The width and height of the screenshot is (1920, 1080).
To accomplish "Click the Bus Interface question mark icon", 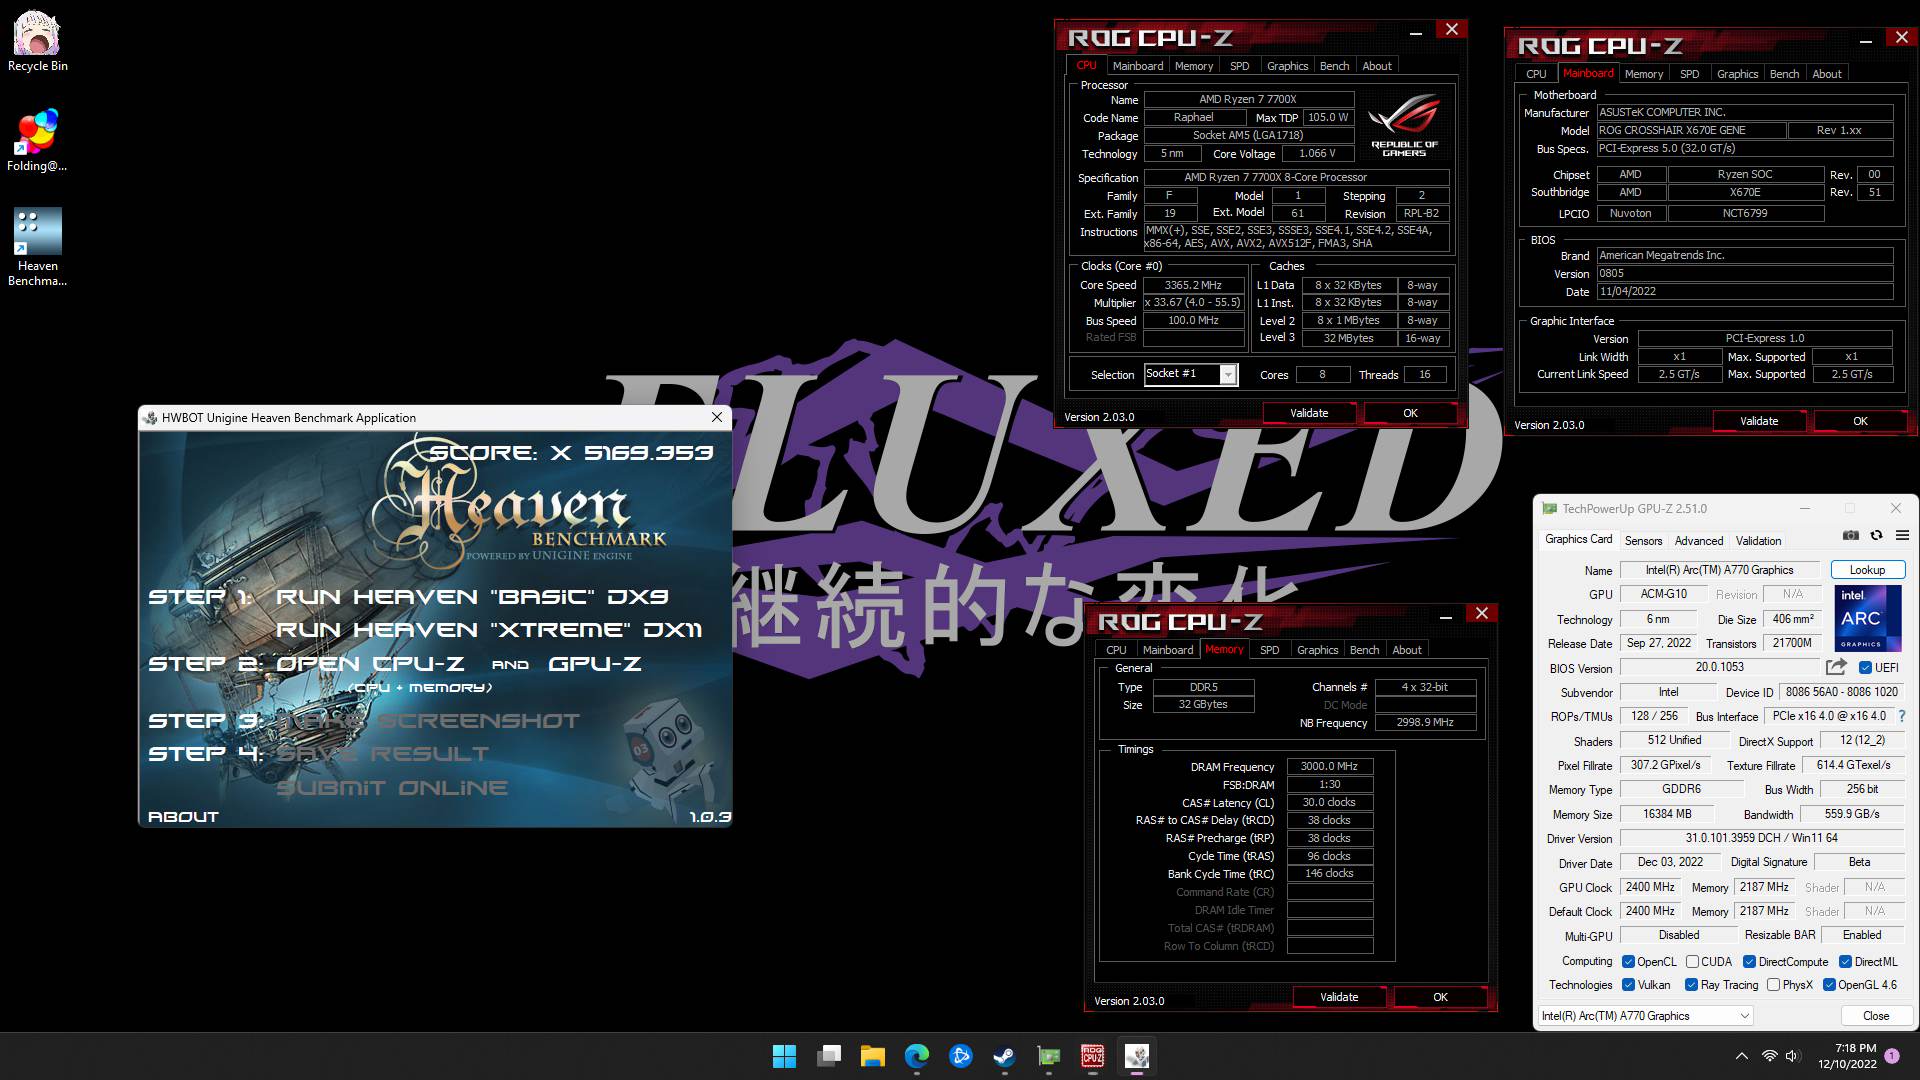I will (x=1902, y=716).
